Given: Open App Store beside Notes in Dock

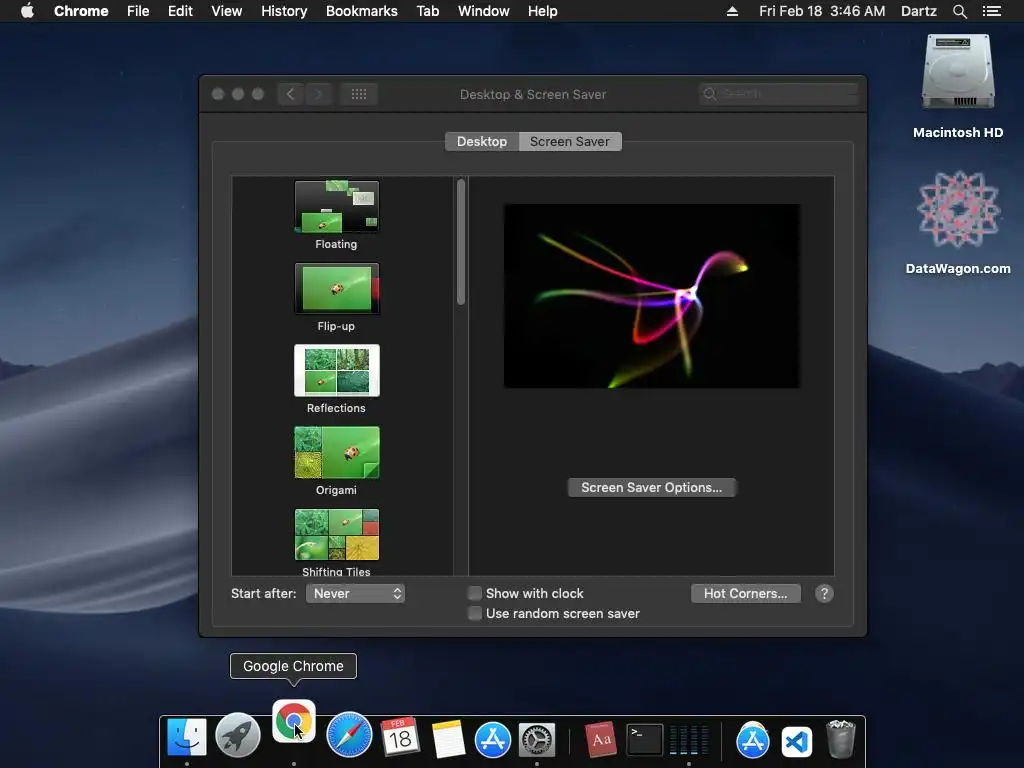Looking at the screenshot, I should click(492, 739).
